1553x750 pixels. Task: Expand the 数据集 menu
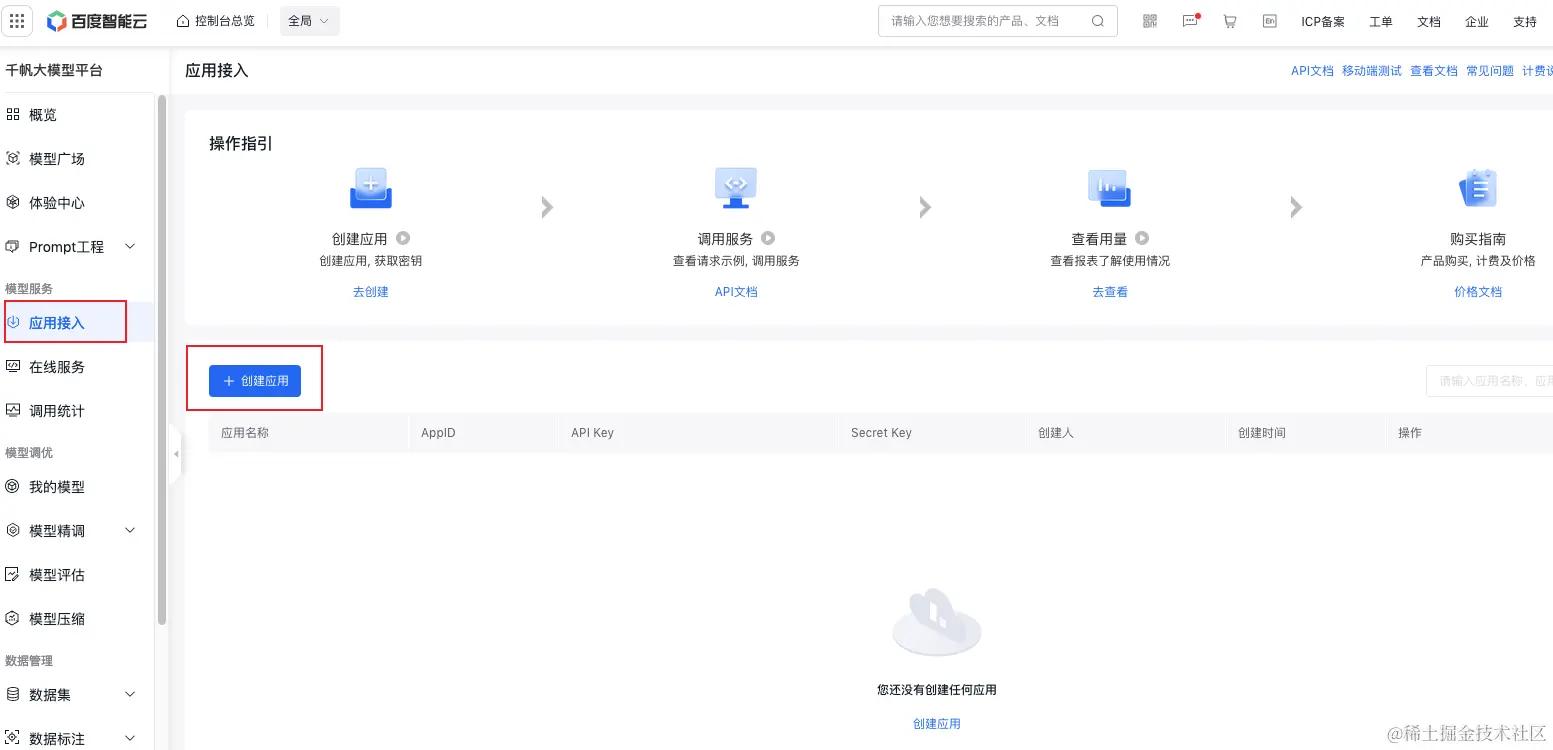pyautogui.click(x=130, y=695)
